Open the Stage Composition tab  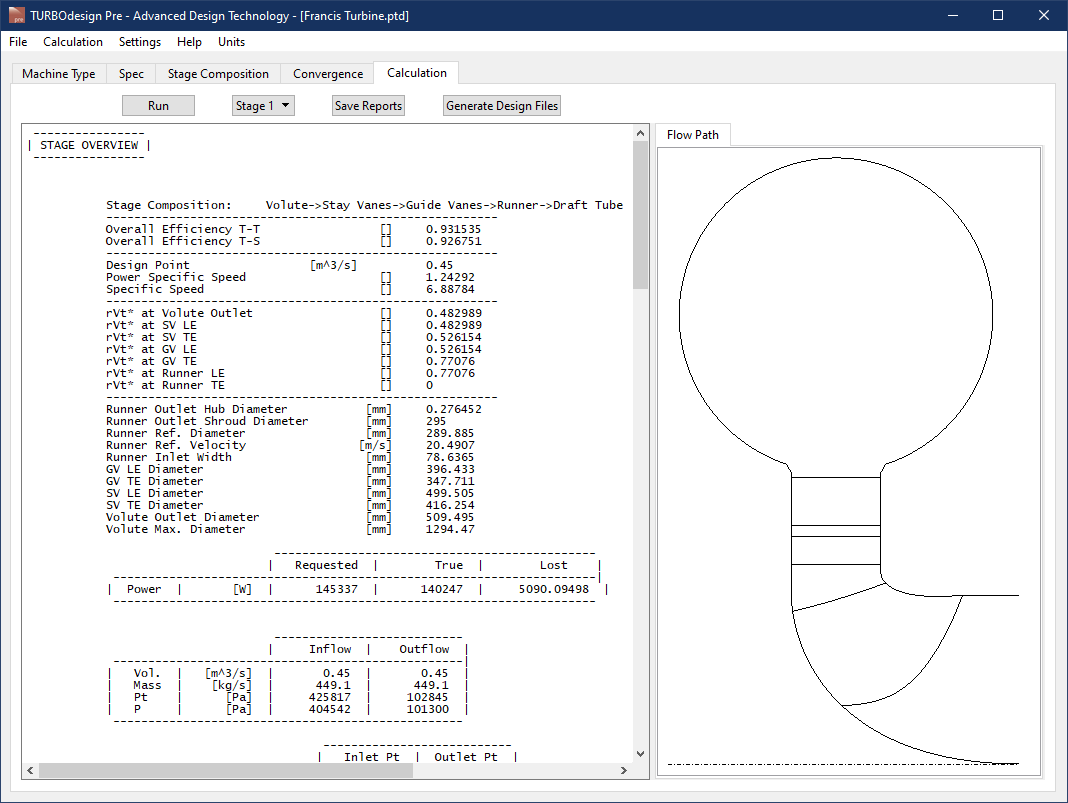tap(217, 73)
